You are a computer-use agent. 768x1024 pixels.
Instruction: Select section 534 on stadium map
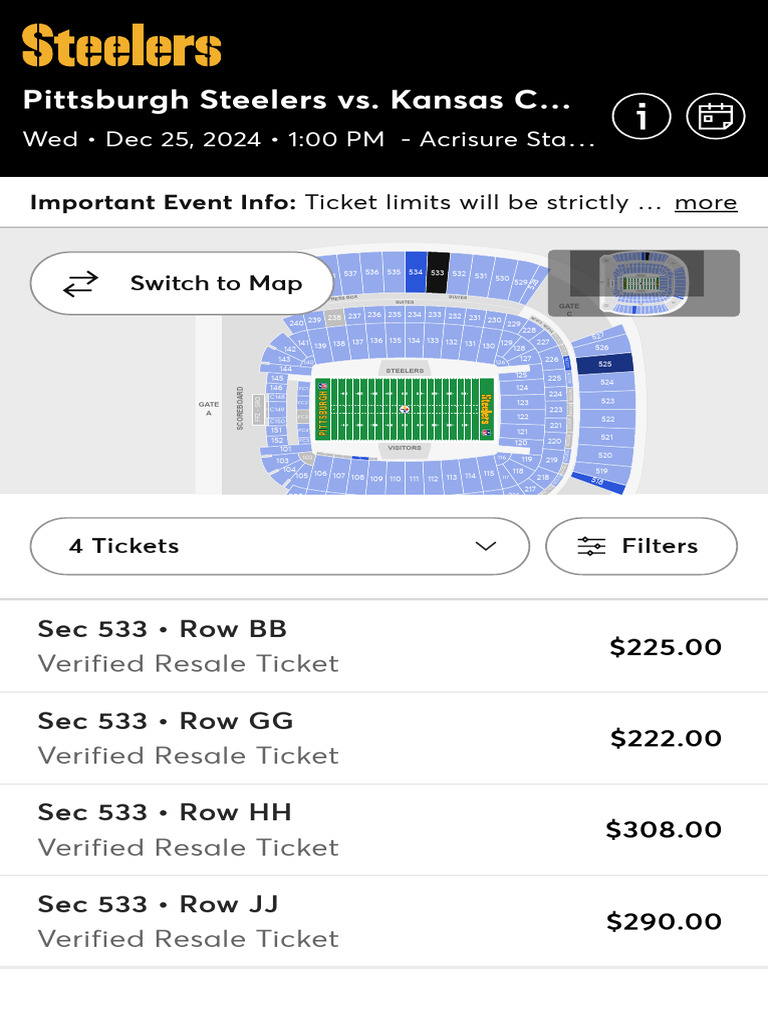(x=415, y=272)
